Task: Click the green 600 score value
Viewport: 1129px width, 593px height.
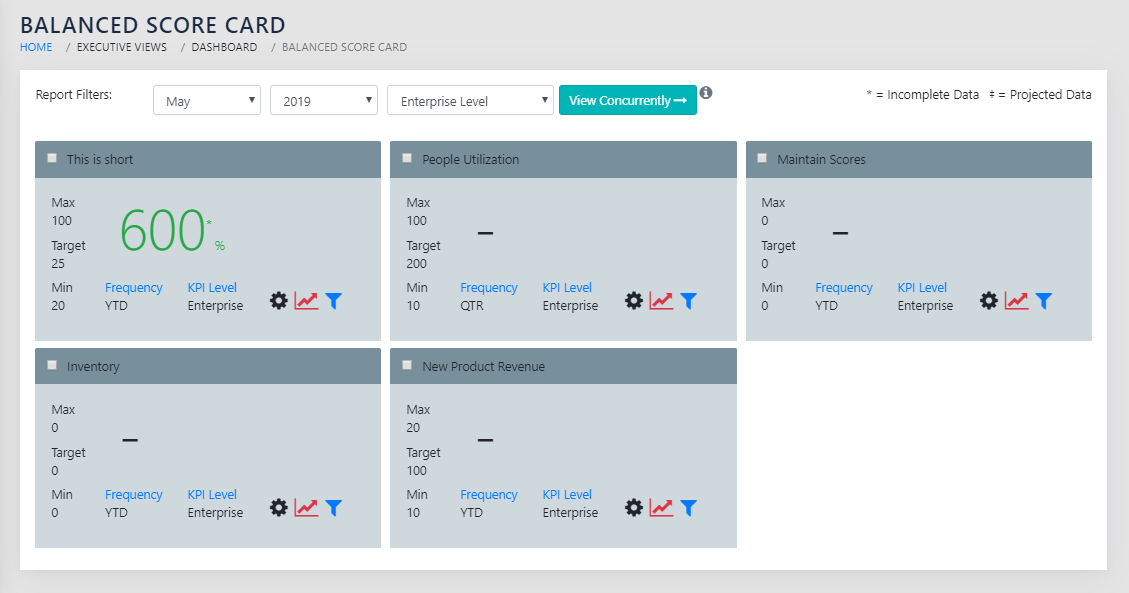Action: (163, 231)
